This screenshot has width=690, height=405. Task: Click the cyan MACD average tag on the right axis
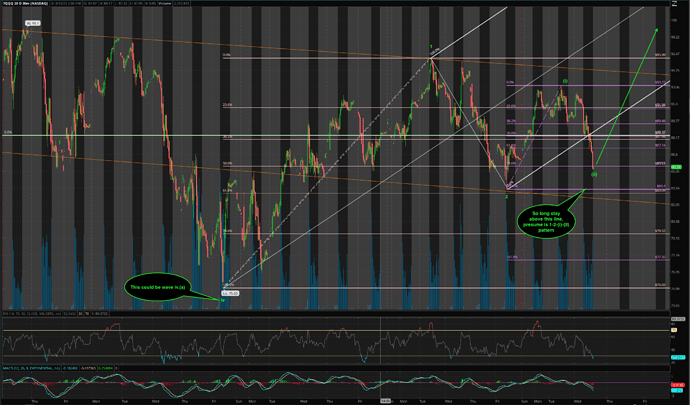pos(677,390)
